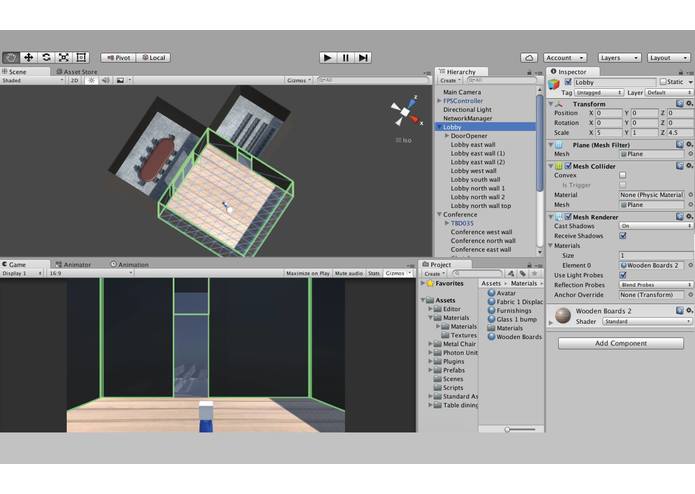695x494 pixels.
Task: Pick object for Element 0 material
Action: click(x=690, y=265)
